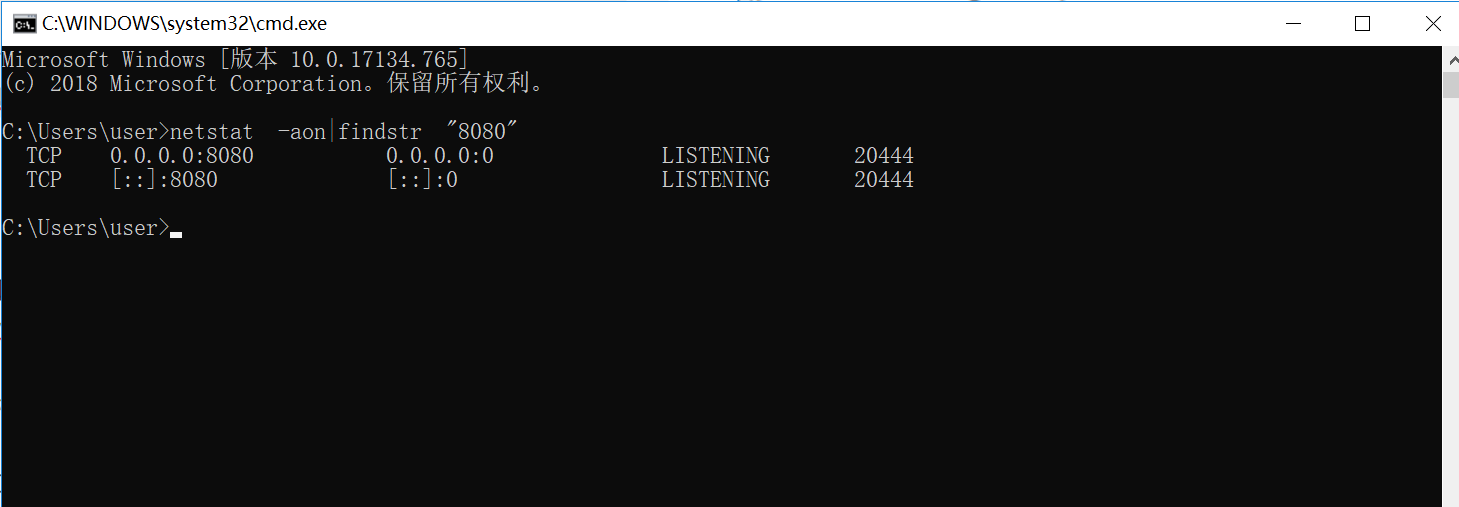The height and width of the screenshot is (507, 1459).
Task: Click the quoted "8080" search string
Action: point(483,132)
